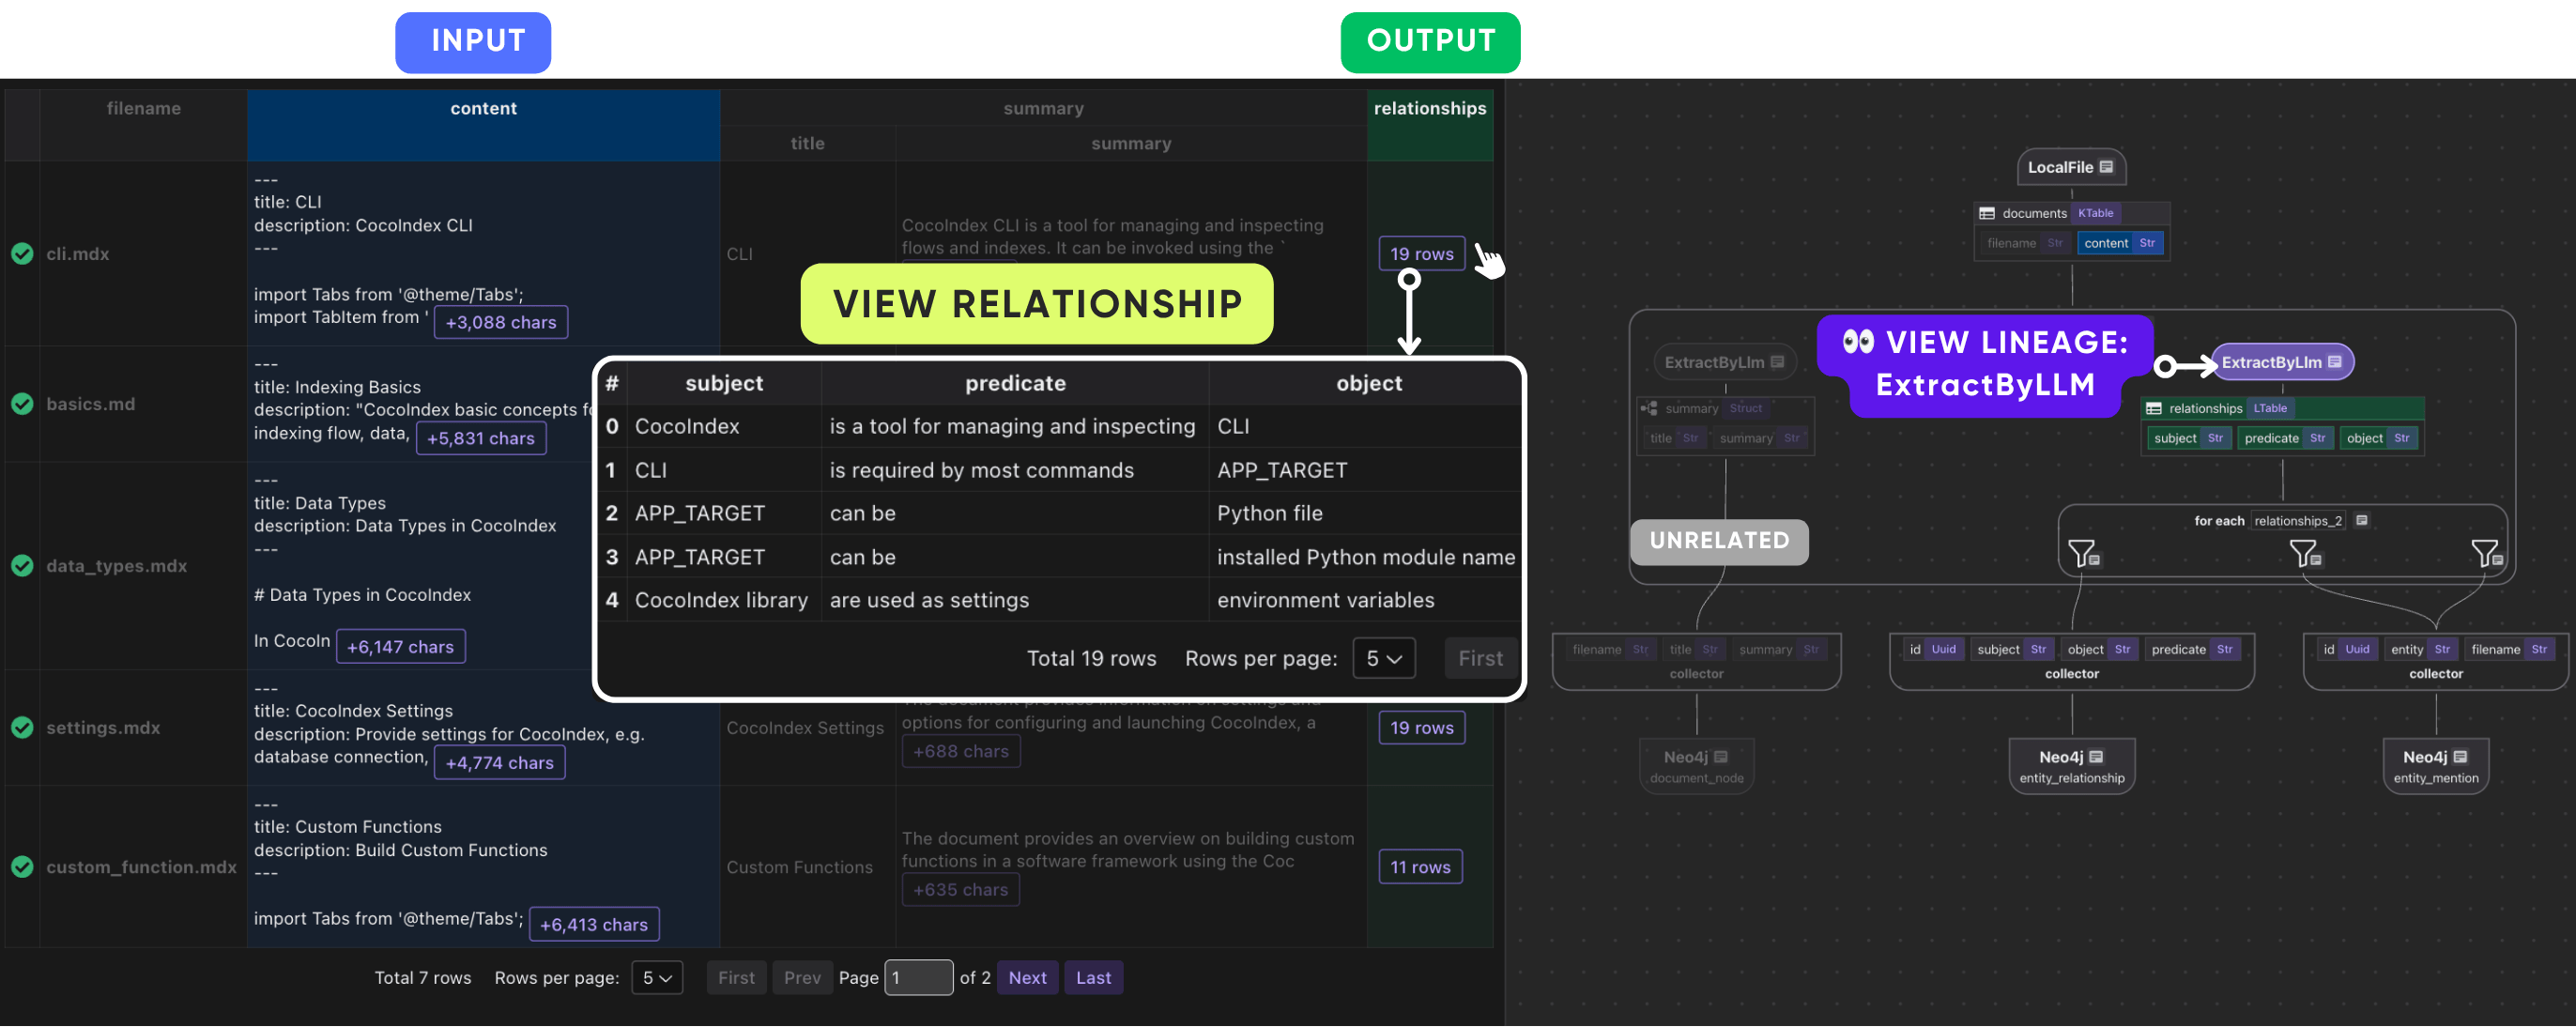Click the struct tree icon beside summary Struct
The width and height of the screenshot is (2576, 1027).
click(x=1649, y=408)
